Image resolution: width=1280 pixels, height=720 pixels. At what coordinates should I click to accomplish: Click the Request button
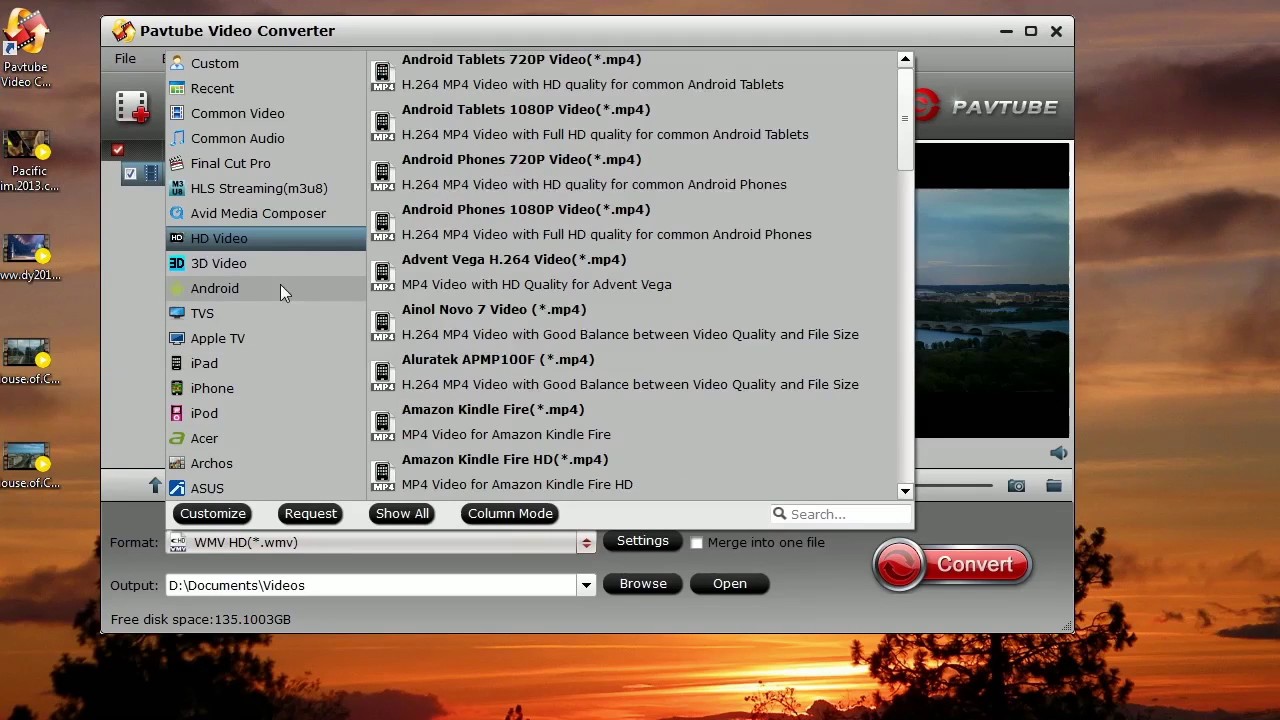point(311,513)
